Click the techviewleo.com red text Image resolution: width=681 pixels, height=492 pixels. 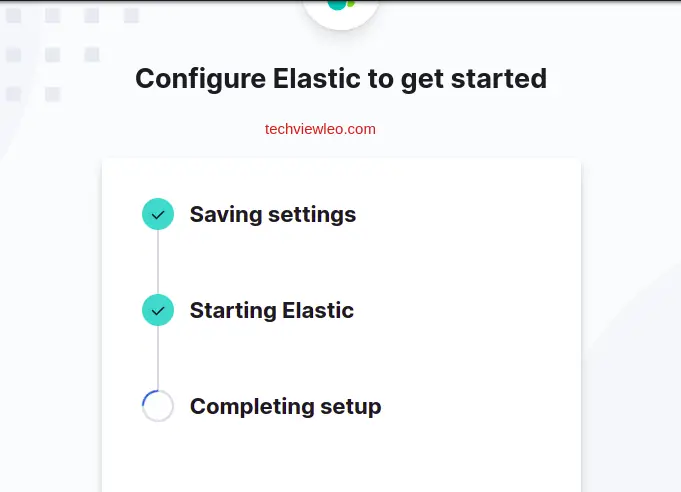[x=320, y=129]
